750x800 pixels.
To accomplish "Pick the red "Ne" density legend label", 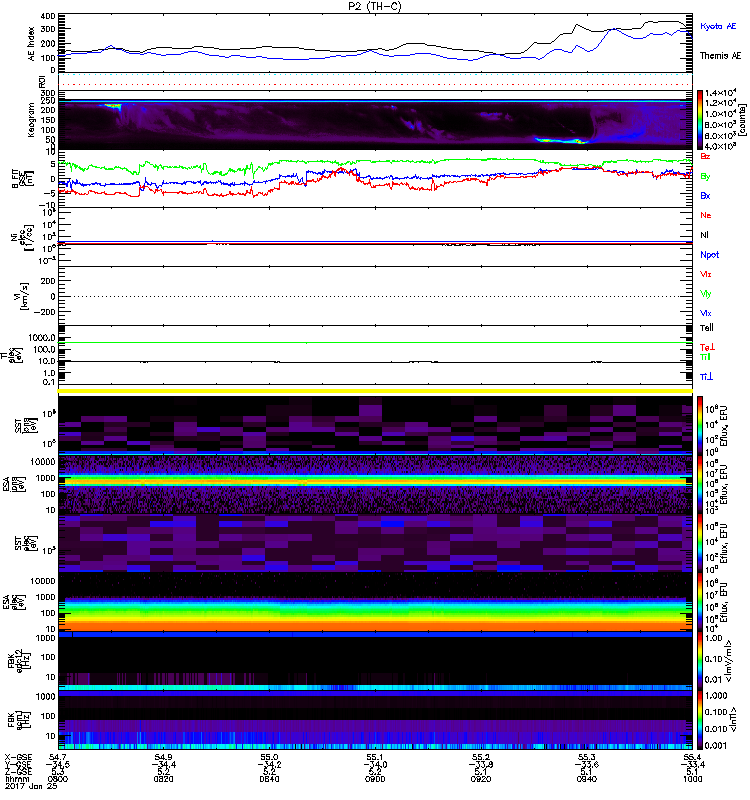I will click(x=706, y=215).
